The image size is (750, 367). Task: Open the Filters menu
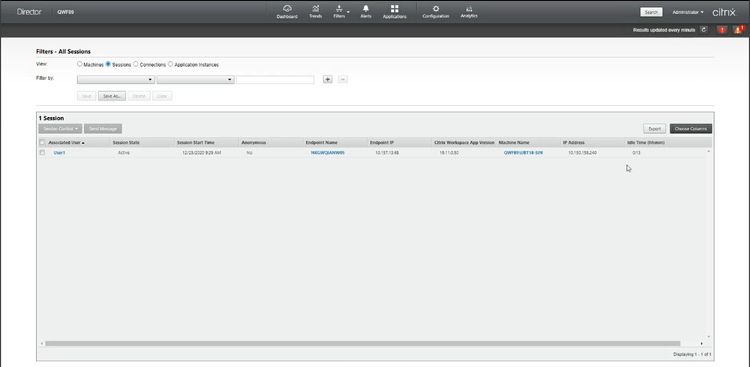pos(340,11)
